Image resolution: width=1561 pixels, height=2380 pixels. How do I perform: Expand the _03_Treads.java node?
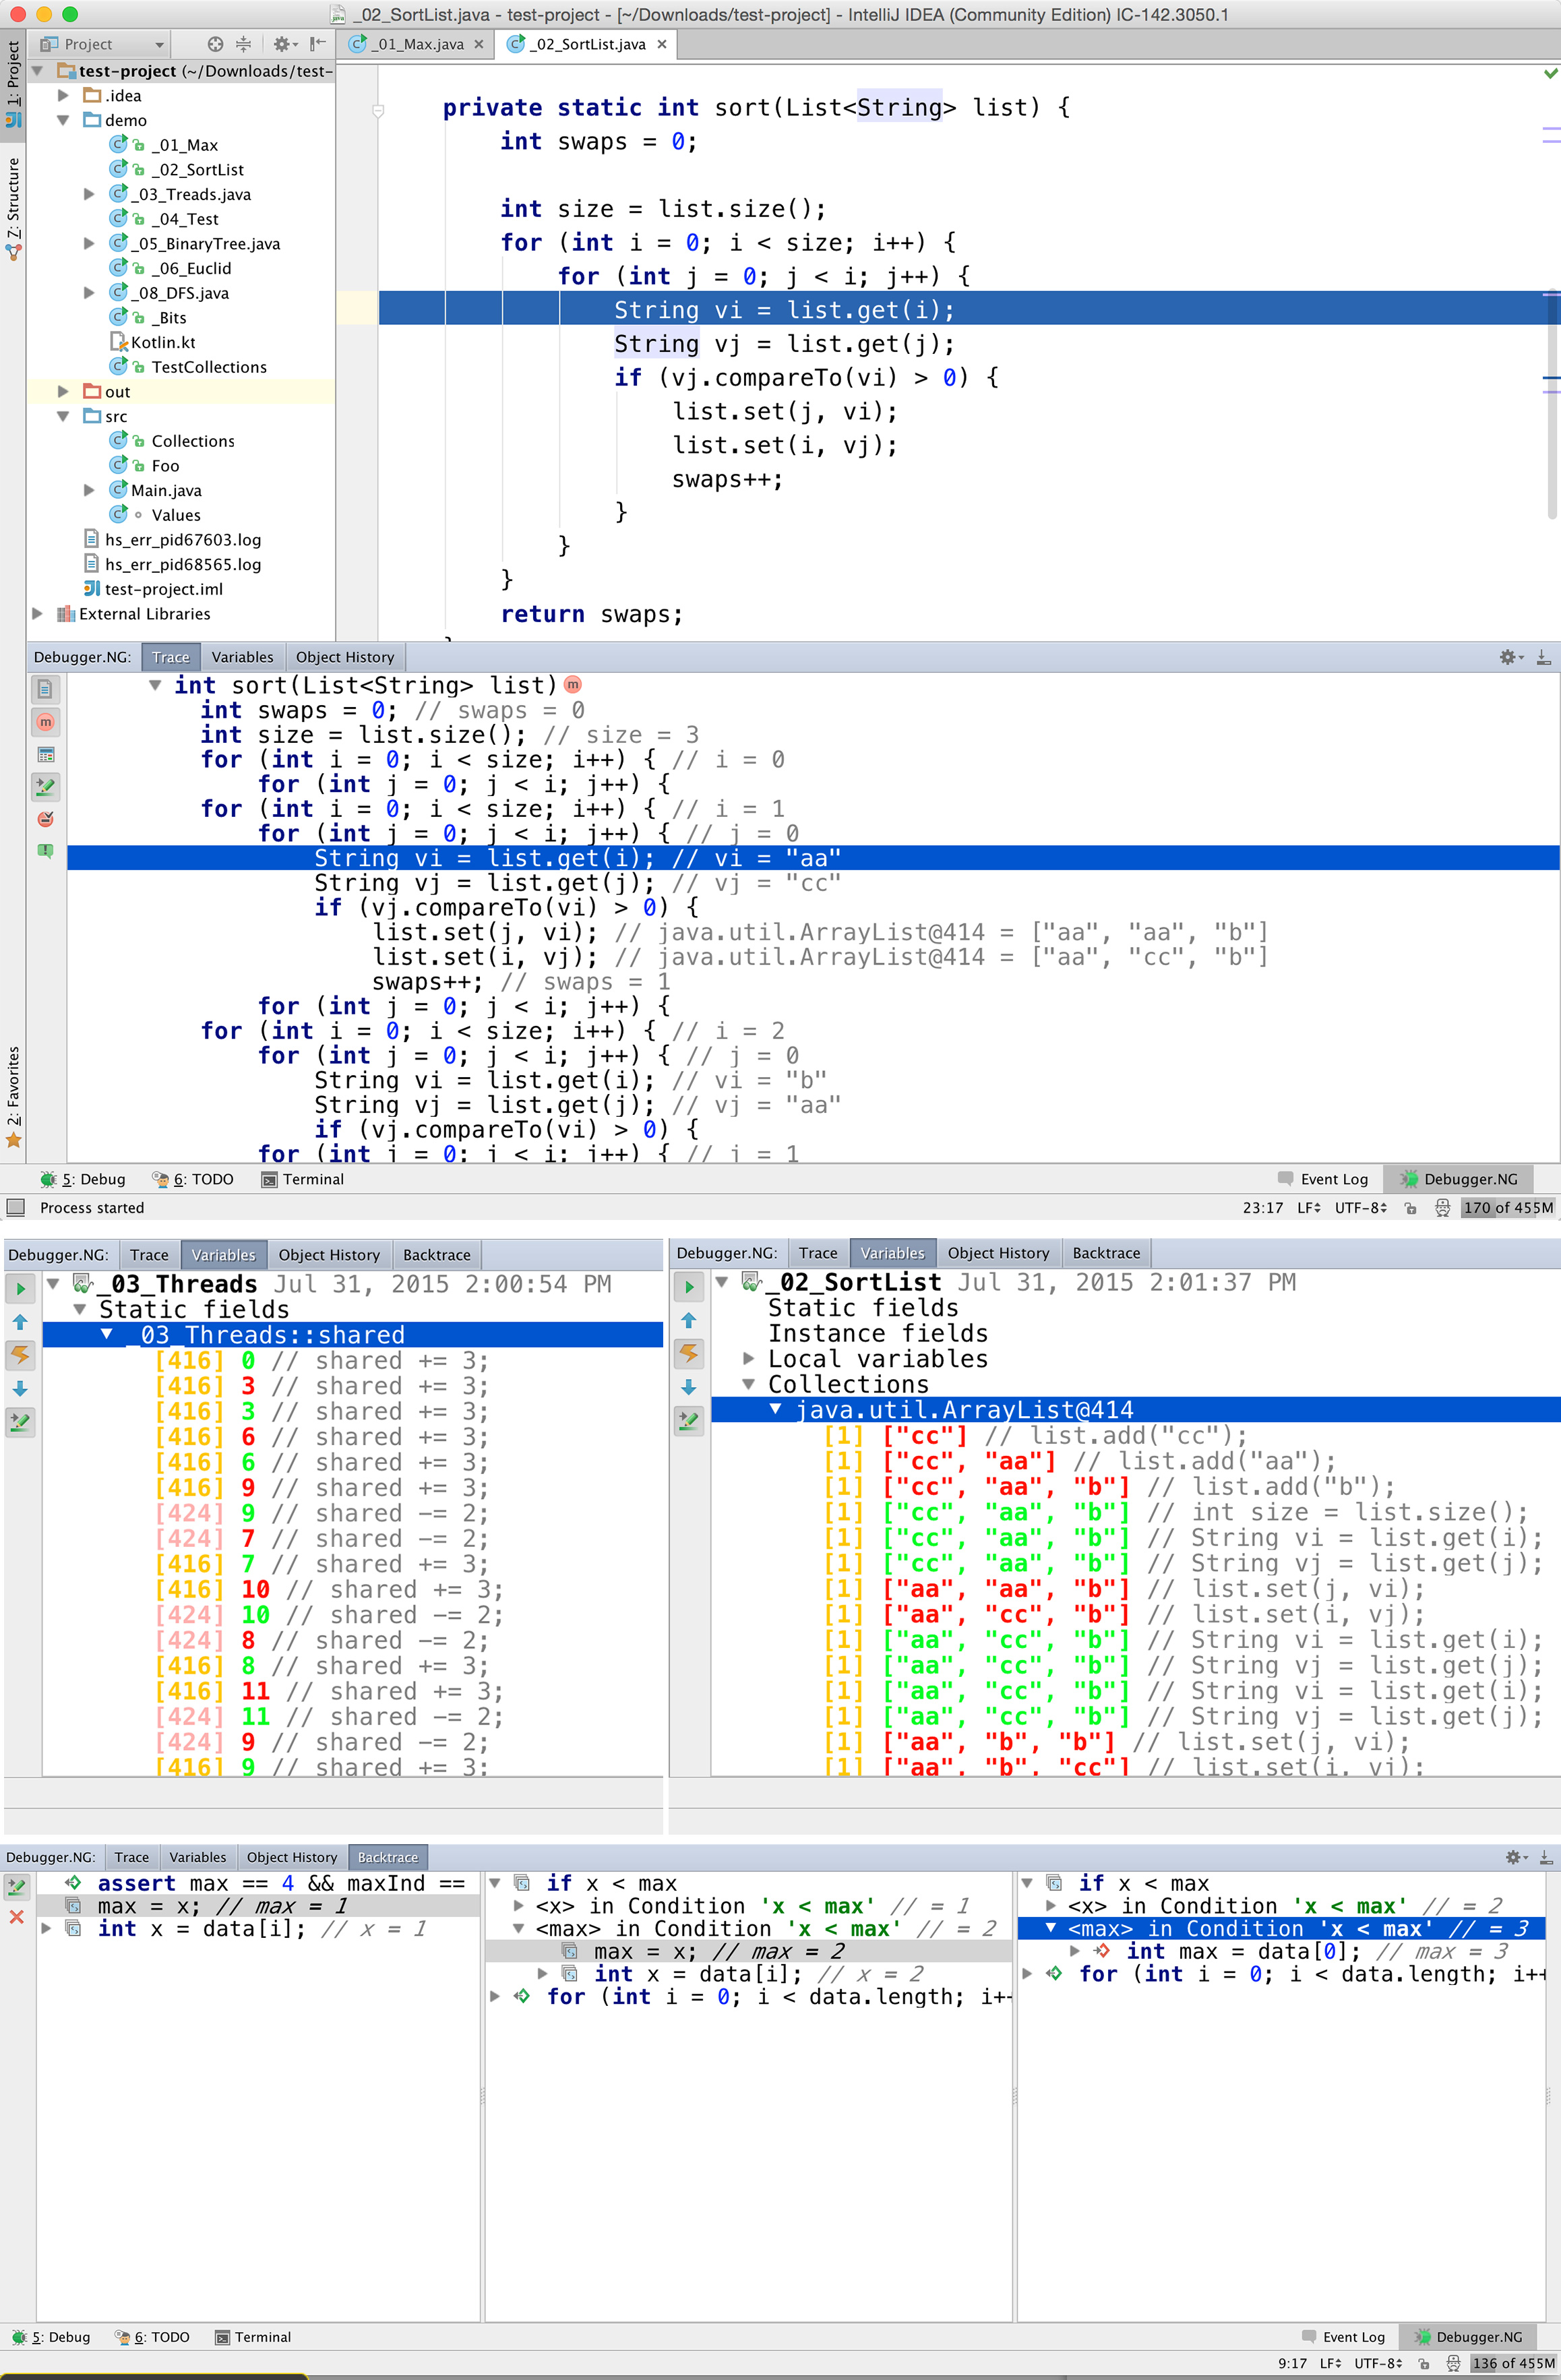coord(89,194)
